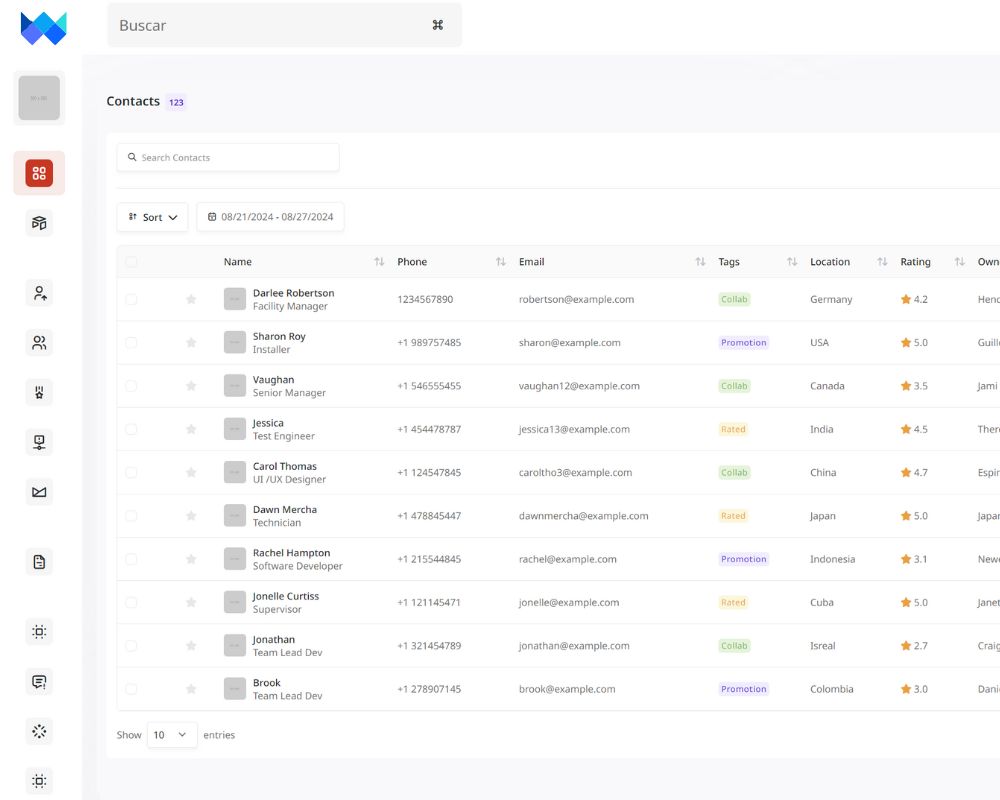Open the 08/21/2024 - 08/27/2024 date range picker
The image size is (1000, 800).
click(x=270, y=217)
